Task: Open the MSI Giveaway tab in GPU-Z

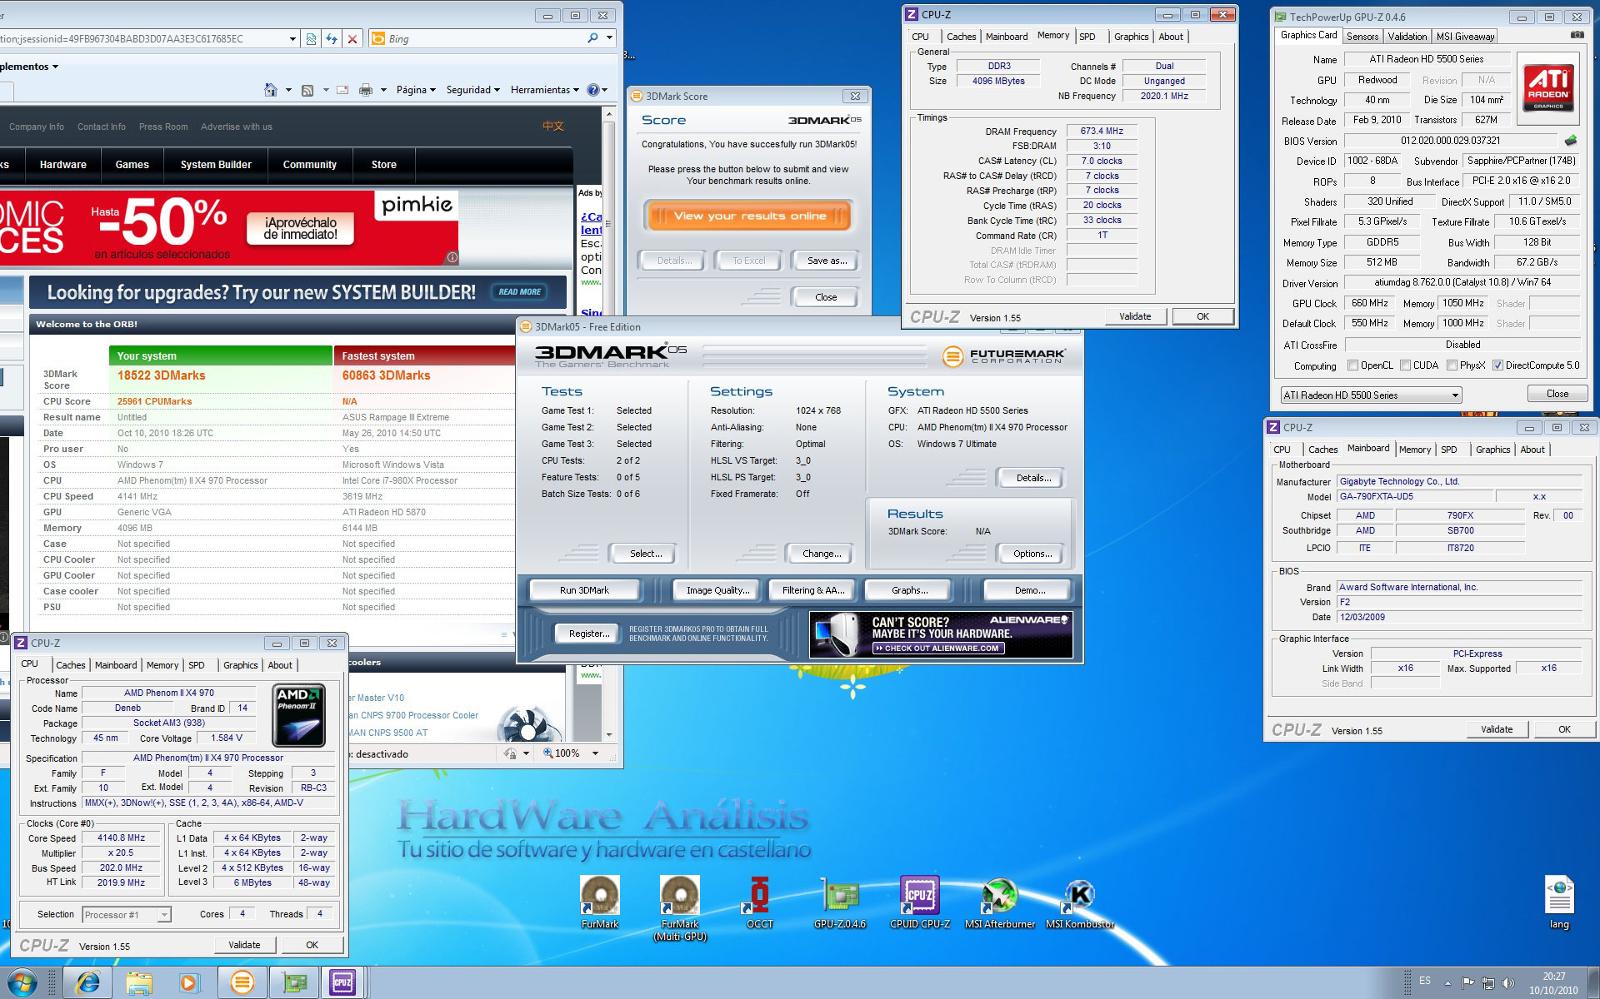Action: point(1465,36)
